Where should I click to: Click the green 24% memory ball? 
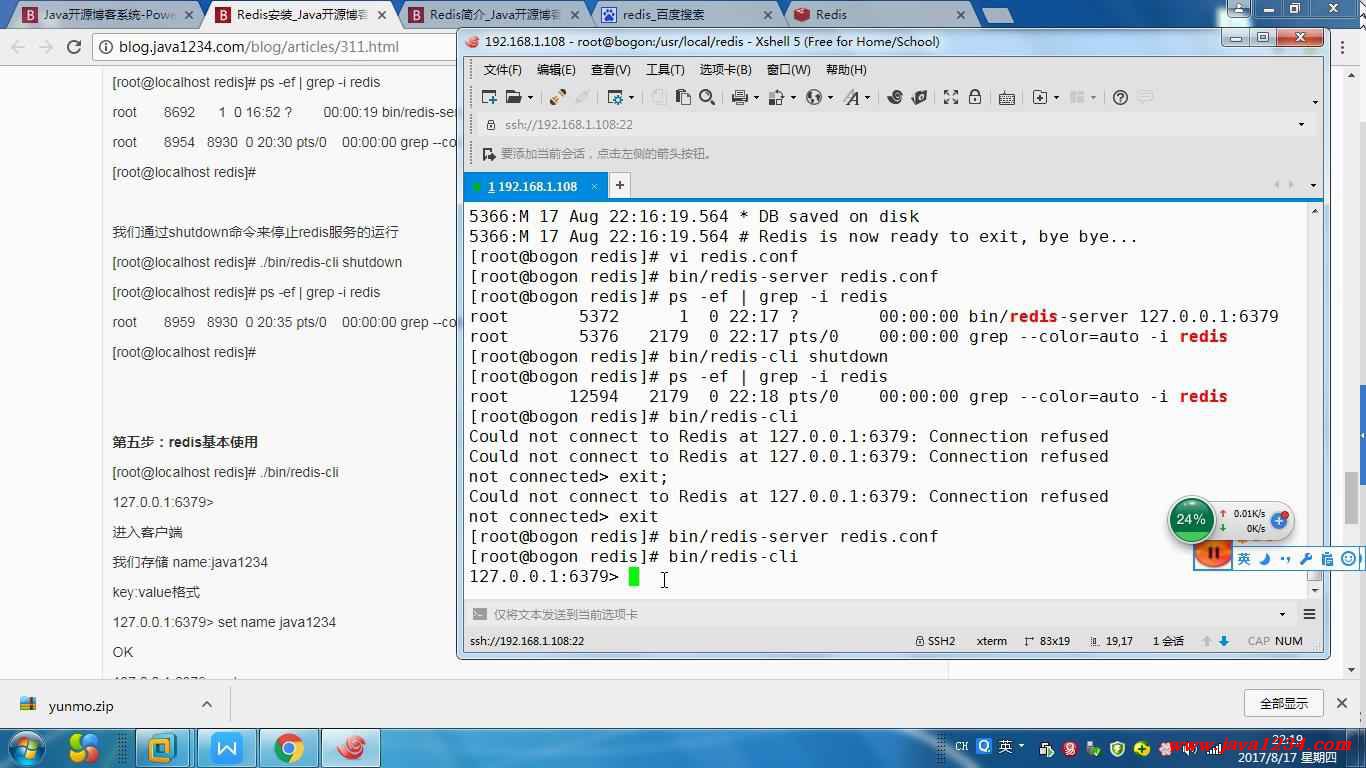(1190, 519)
